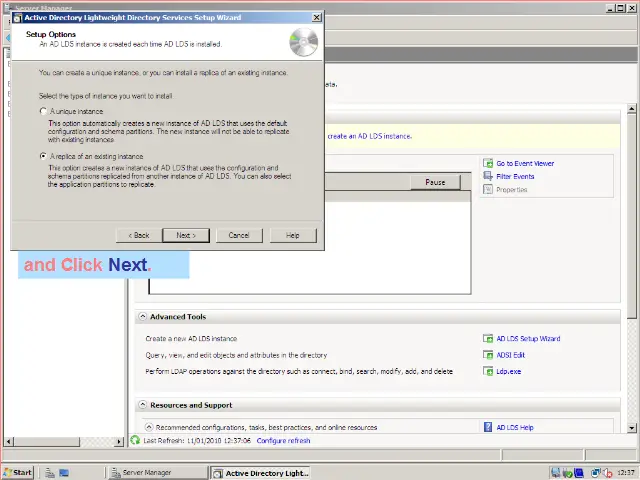Click the Filter Events icon
640x480 pixels.
(488, 176)
